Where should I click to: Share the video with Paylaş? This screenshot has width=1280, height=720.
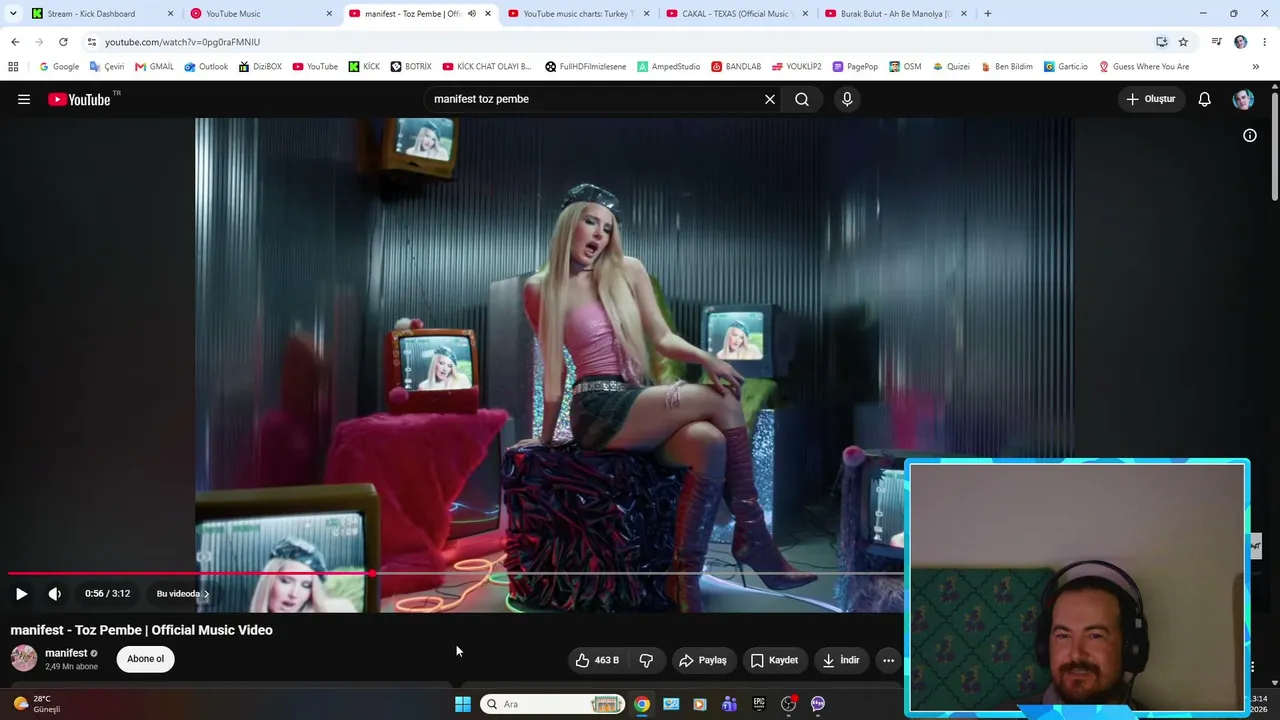703,660
